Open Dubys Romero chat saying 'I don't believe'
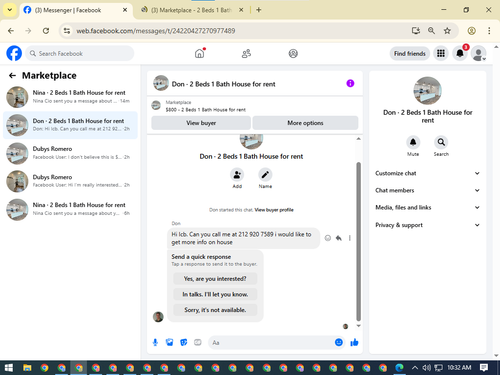 (70, 153)
